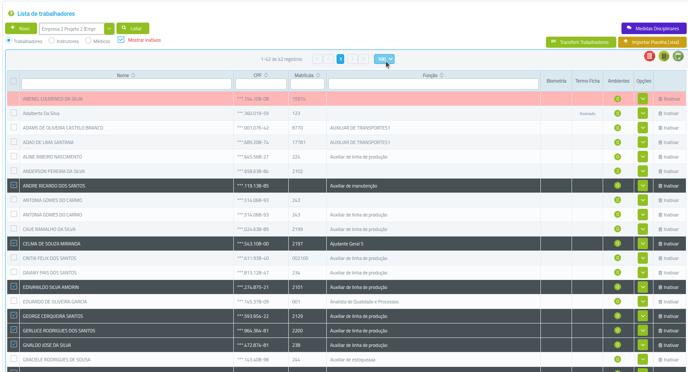Click the 'Assinado' cell for Adalberto Da Silva
Image resolution: width=688 pixels, height=372 pixels.
[x=588, y=114]
